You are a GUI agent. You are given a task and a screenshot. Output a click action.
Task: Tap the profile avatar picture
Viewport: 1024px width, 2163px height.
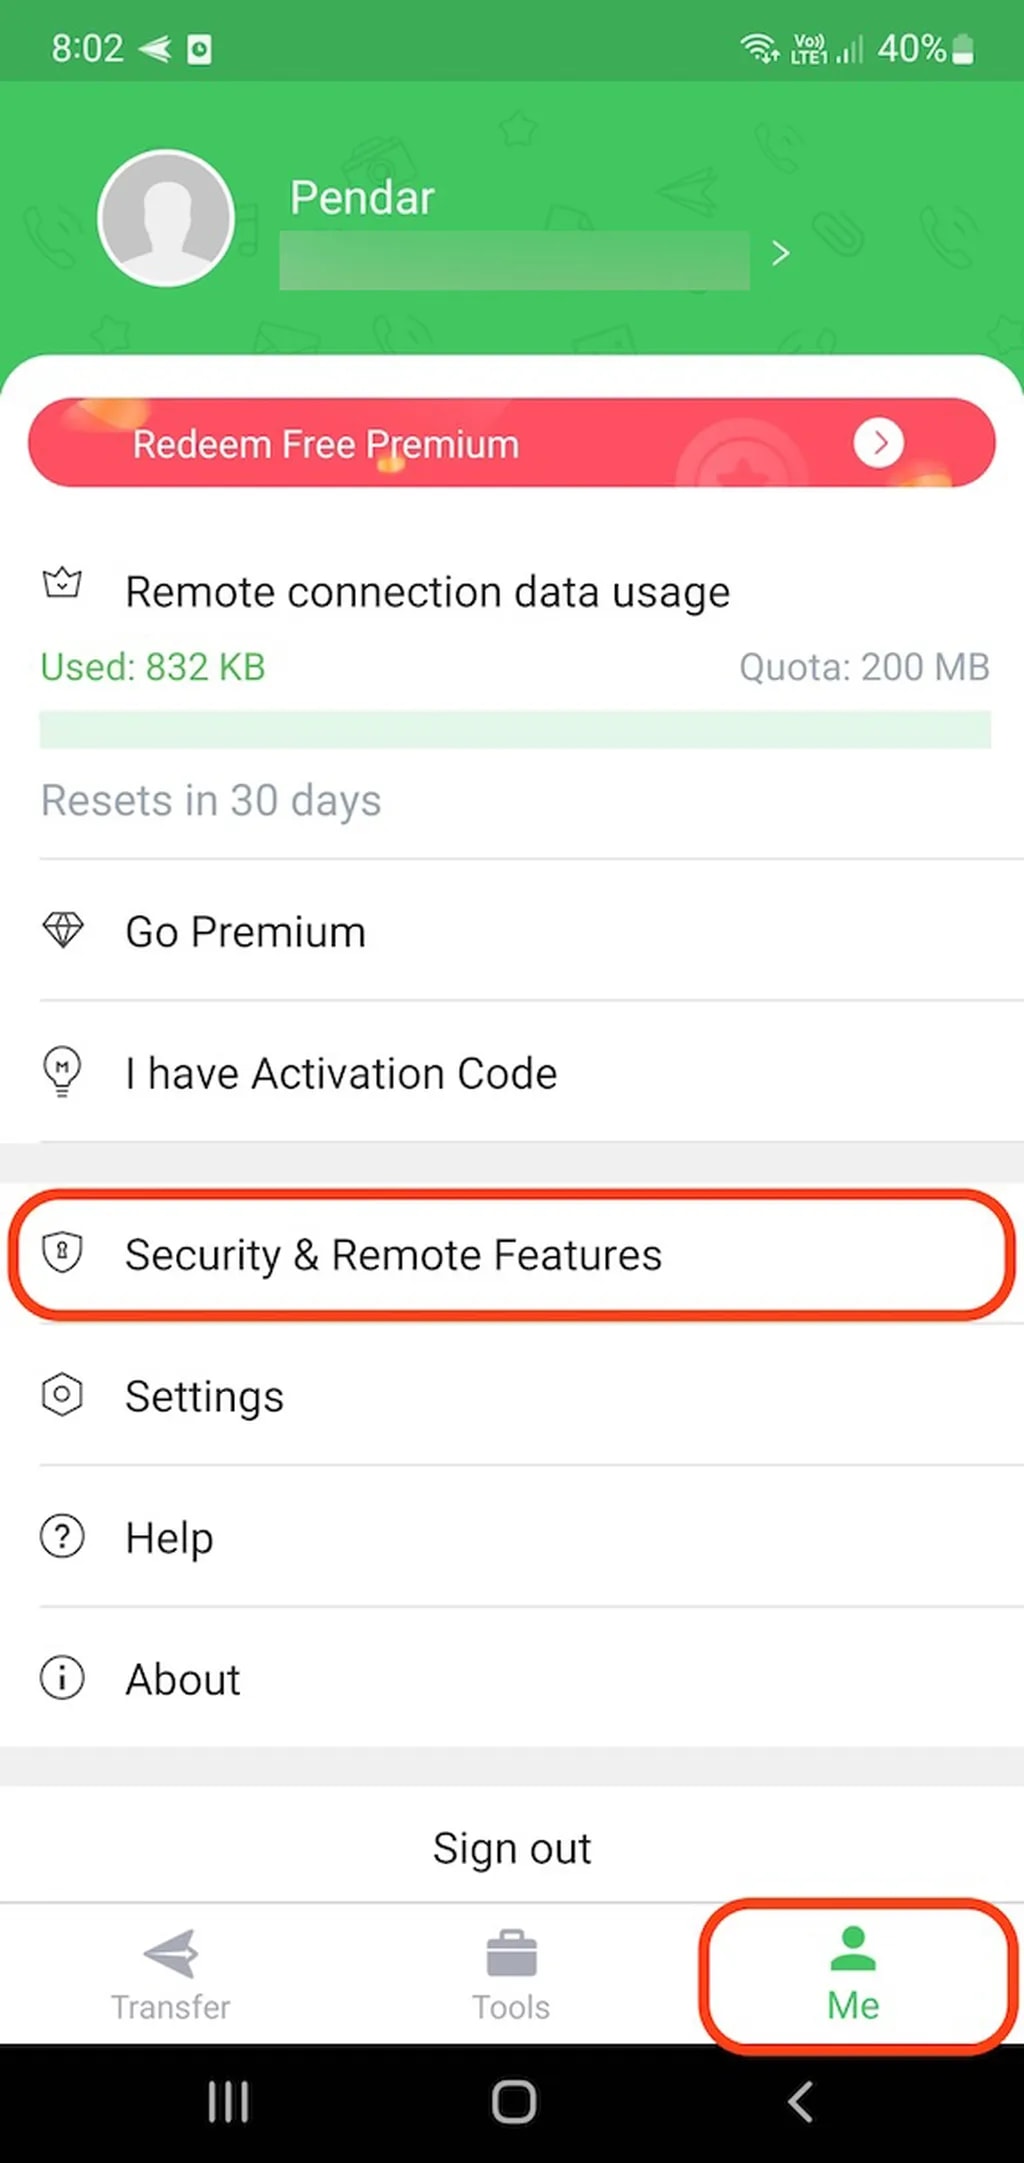coord(166,218)
